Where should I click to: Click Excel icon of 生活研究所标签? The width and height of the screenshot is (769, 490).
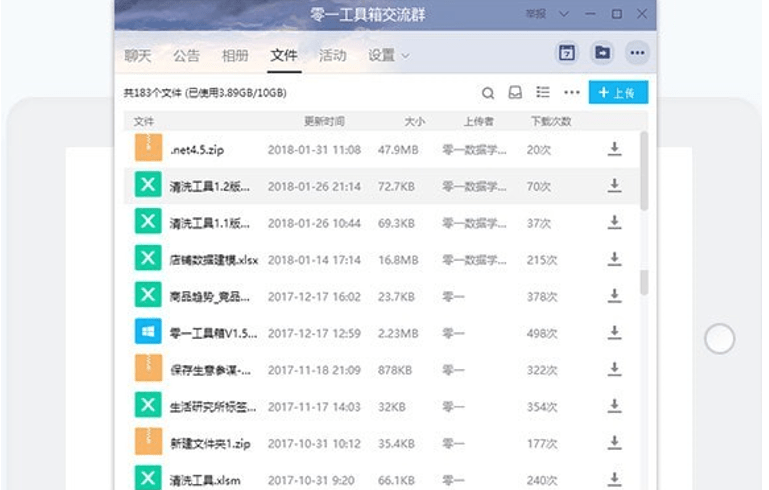click(148, 405)
